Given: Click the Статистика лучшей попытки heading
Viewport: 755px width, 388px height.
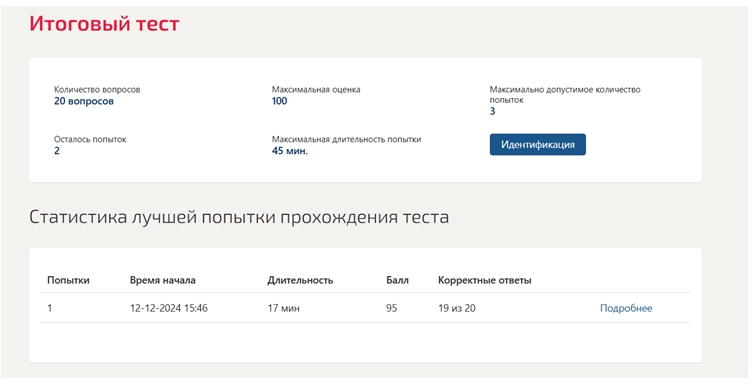Looking at the screenshot, I should (x=239, y=217).
